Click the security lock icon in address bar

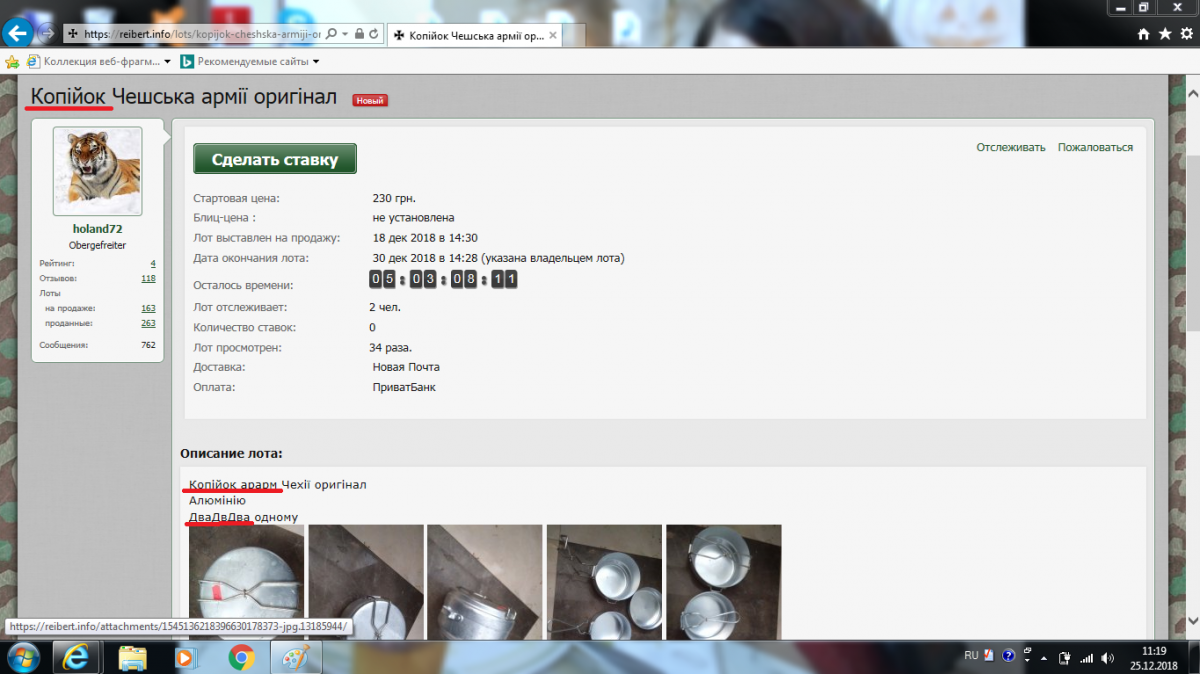click(359, 34)
